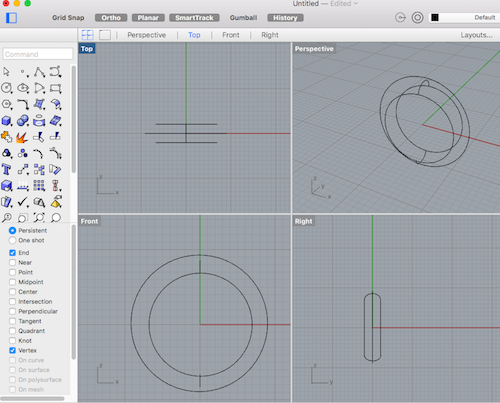500x403 pixels.
Task: Toggle the SmartTrack button
Action: (194, 18)
